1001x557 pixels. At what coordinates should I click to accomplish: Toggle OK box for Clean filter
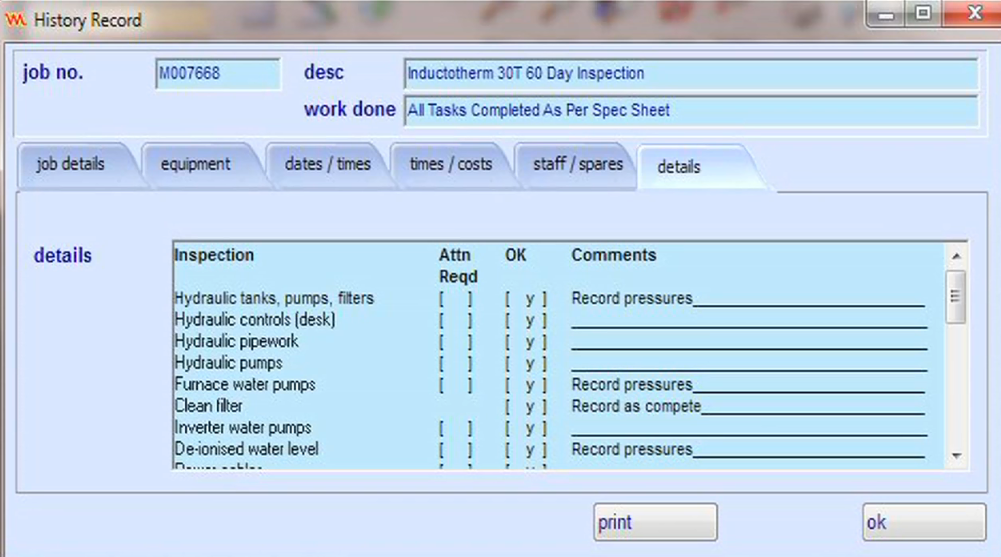pos(526,407)
